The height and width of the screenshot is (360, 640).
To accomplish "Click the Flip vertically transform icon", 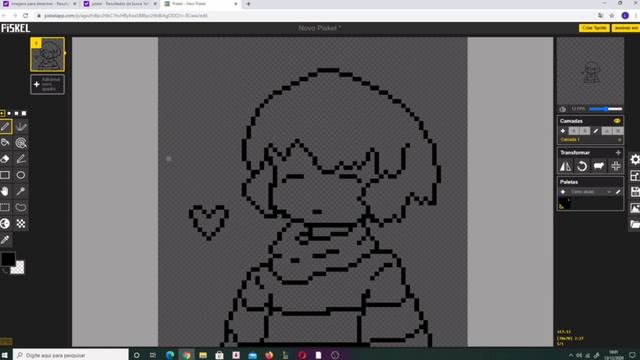I will point(565,166).
